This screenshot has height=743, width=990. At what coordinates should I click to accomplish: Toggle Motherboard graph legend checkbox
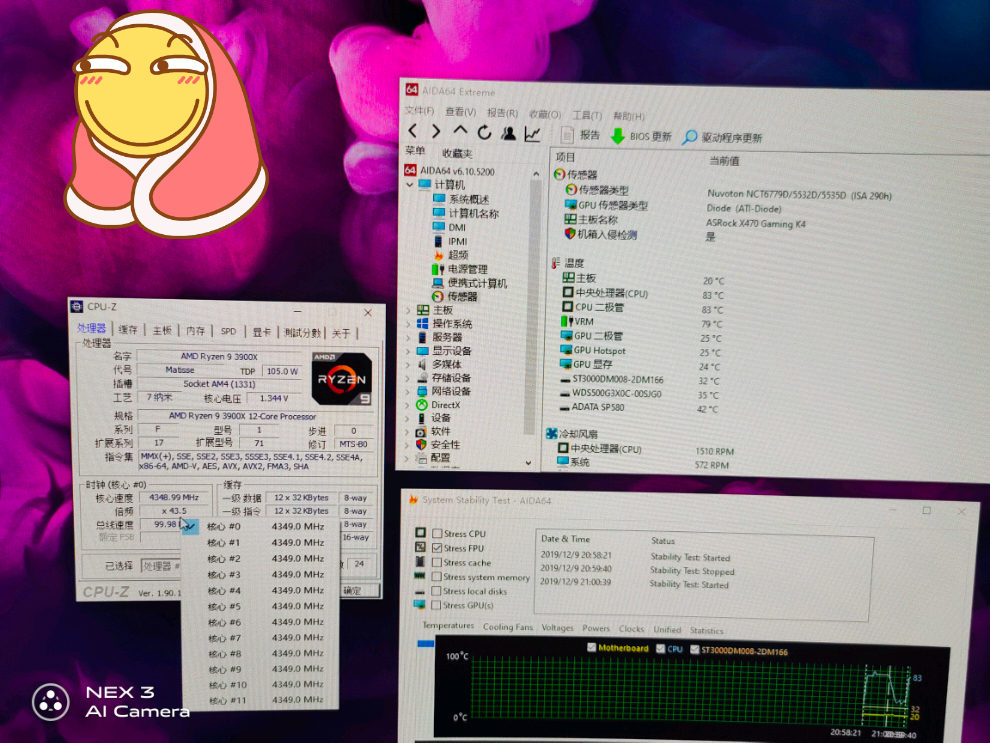point(592,647)
